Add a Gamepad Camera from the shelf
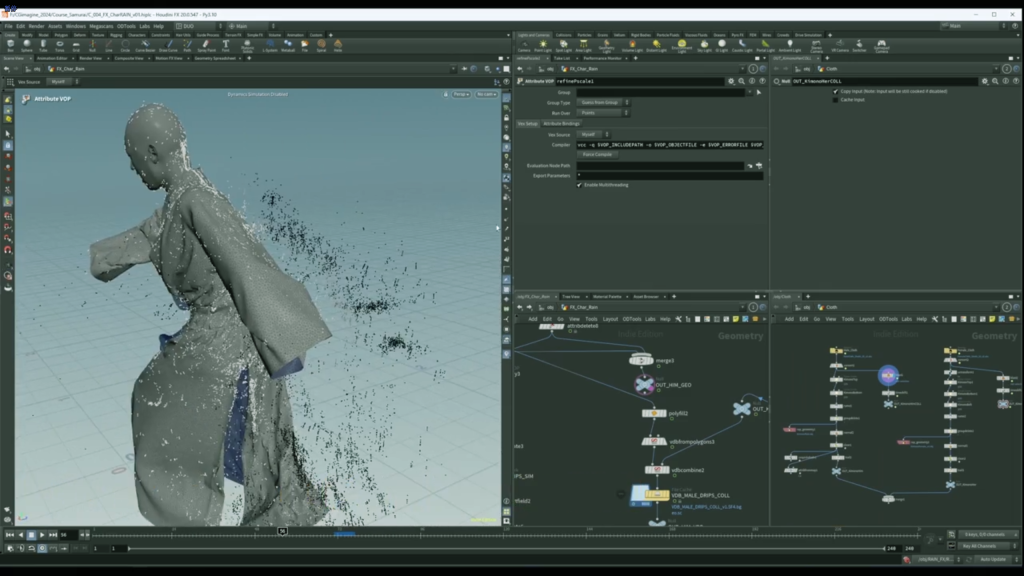The image size is (1024, 576). [x=881, y=46]
